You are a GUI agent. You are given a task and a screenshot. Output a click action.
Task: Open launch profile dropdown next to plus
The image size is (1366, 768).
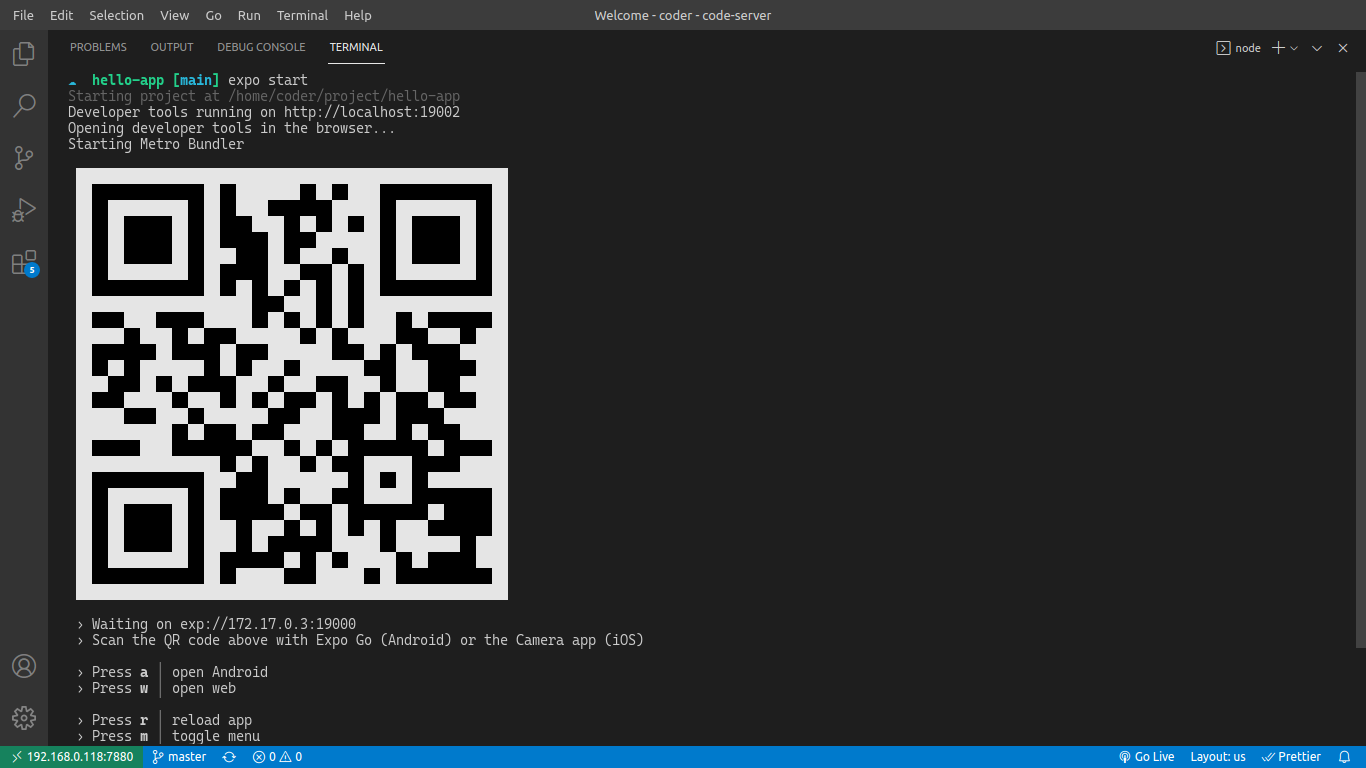pyautogui.click(x=1294, y=48)
